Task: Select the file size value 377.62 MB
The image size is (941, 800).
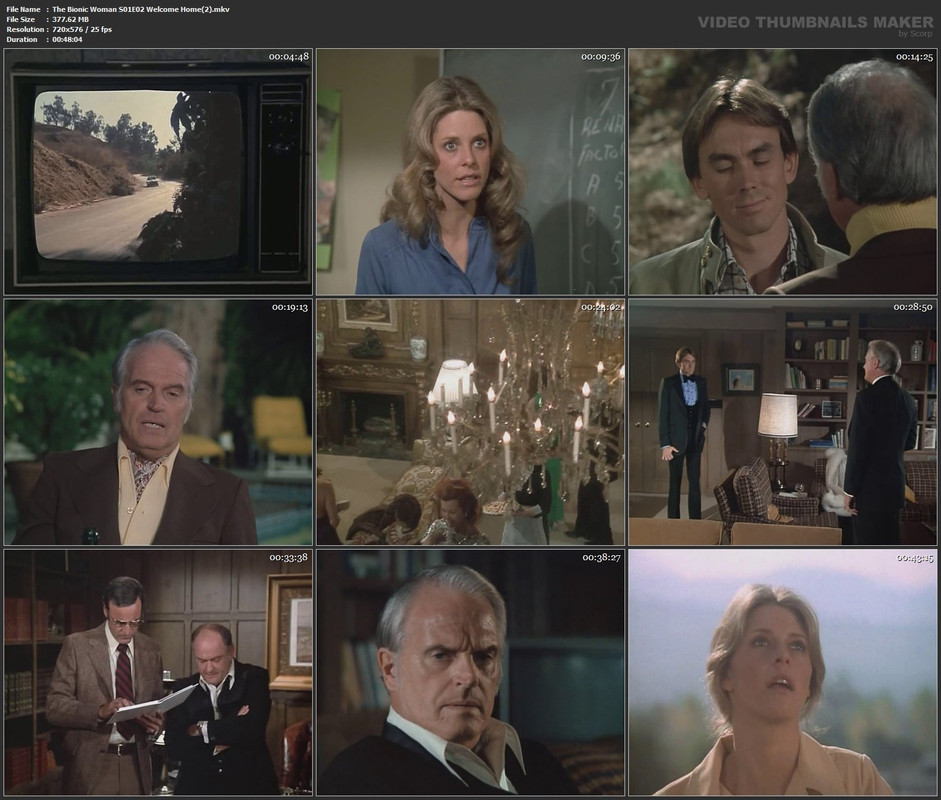Action: click(71, 19)
